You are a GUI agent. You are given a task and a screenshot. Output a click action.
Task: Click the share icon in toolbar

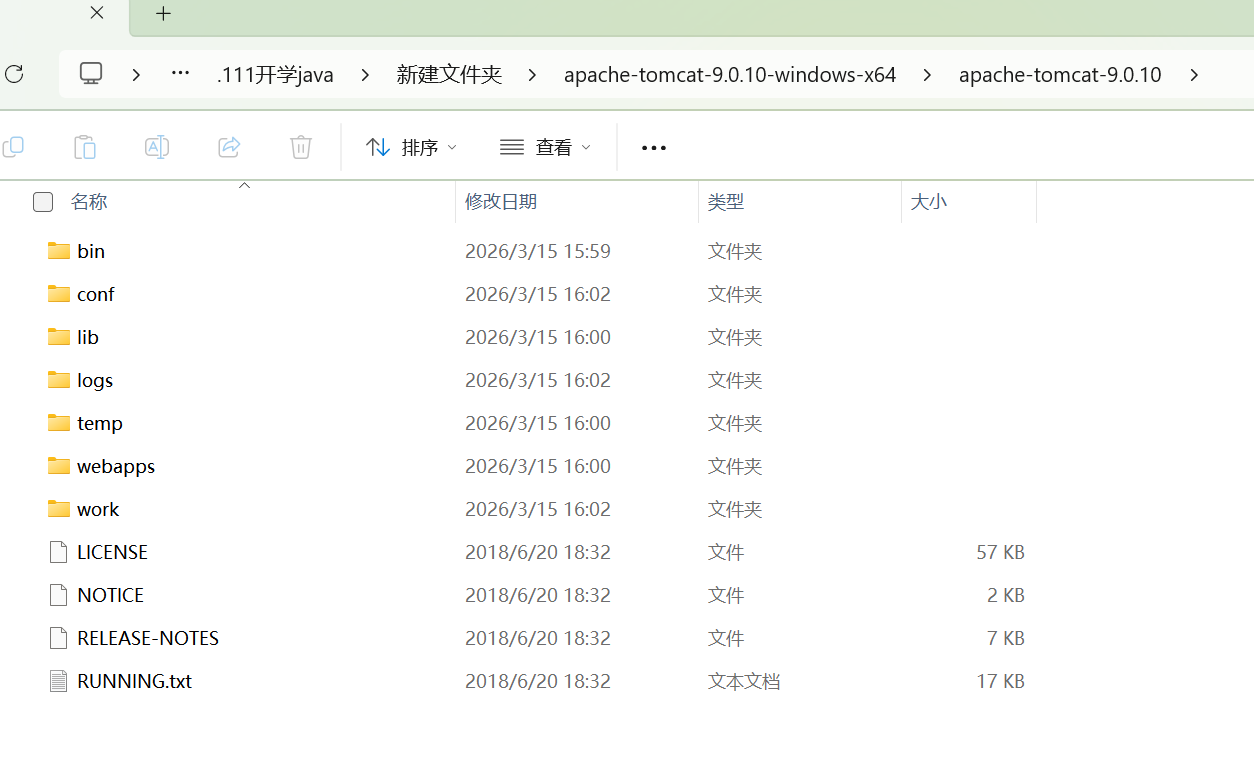[x=229, y=147]
